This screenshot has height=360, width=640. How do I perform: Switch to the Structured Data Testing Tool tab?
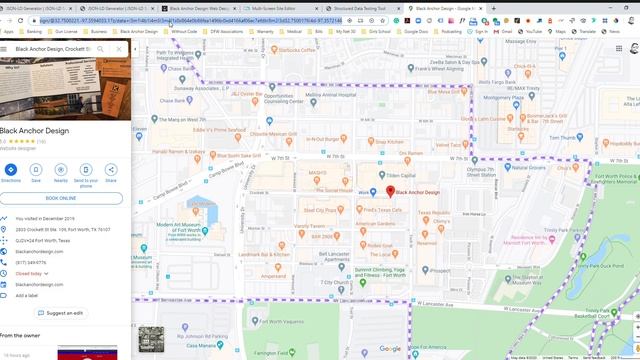361,8
